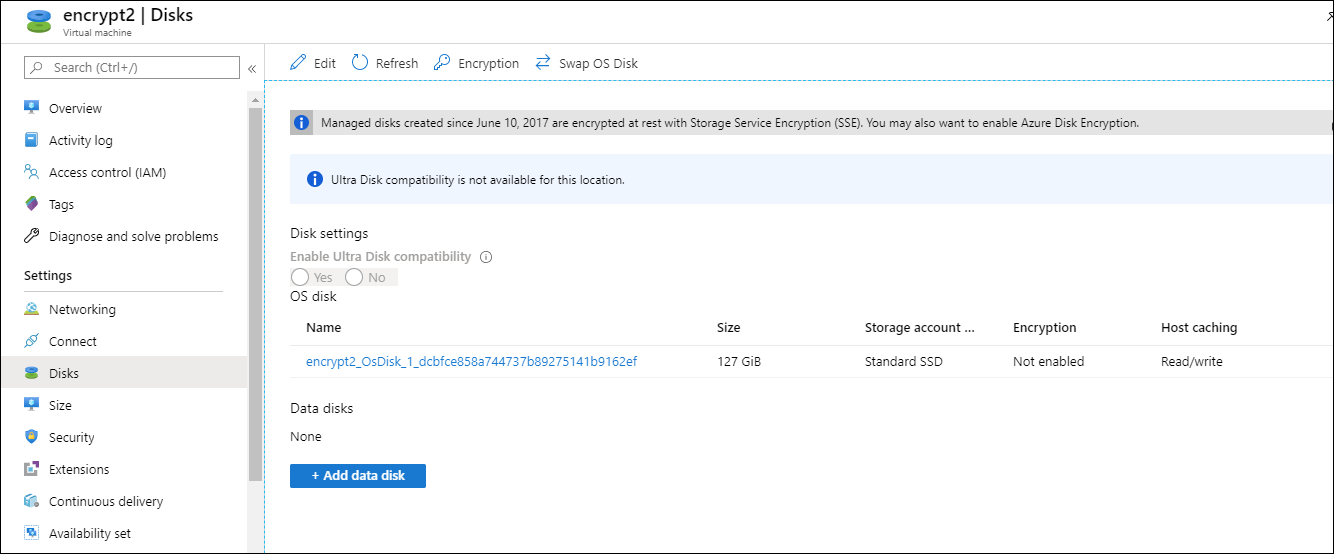Click the Availability set icon

(x=31, y=533)
